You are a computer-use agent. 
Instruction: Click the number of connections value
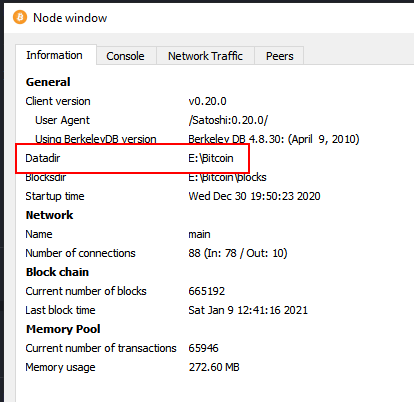tap(238, 253)
